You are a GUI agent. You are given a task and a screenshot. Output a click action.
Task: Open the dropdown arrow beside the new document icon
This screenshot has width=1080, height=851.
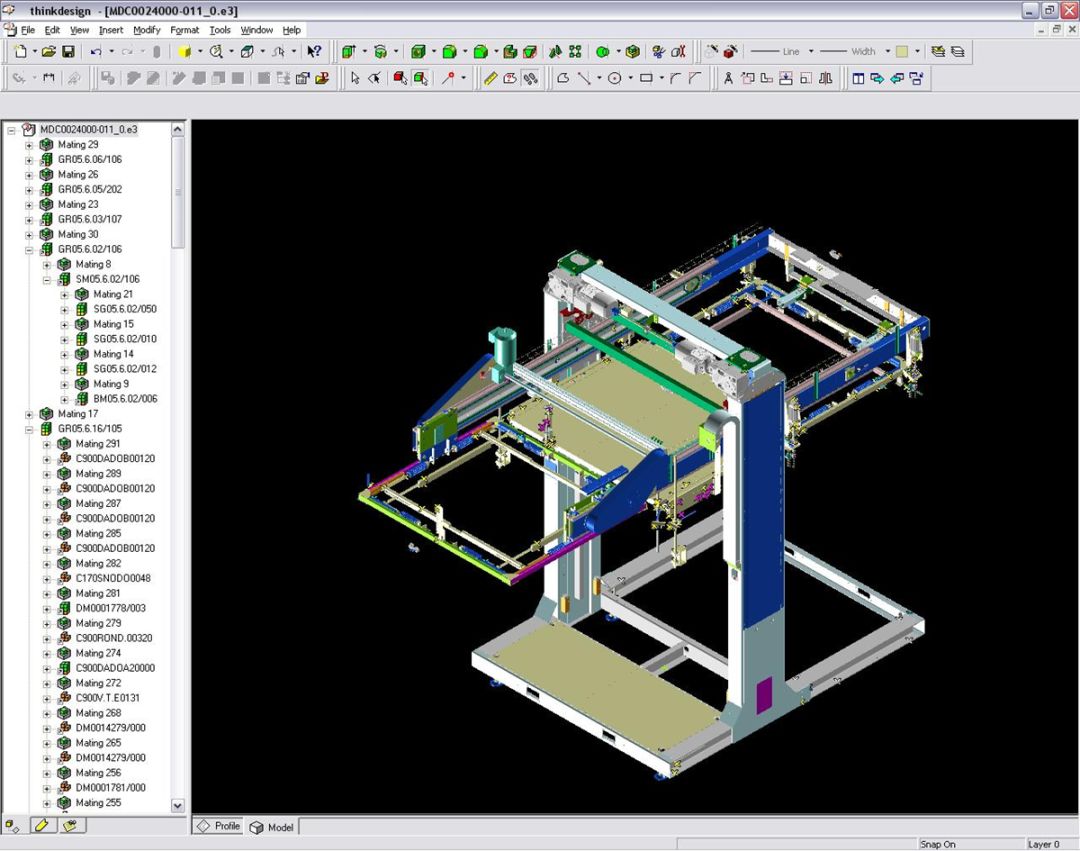pos(34,52)
